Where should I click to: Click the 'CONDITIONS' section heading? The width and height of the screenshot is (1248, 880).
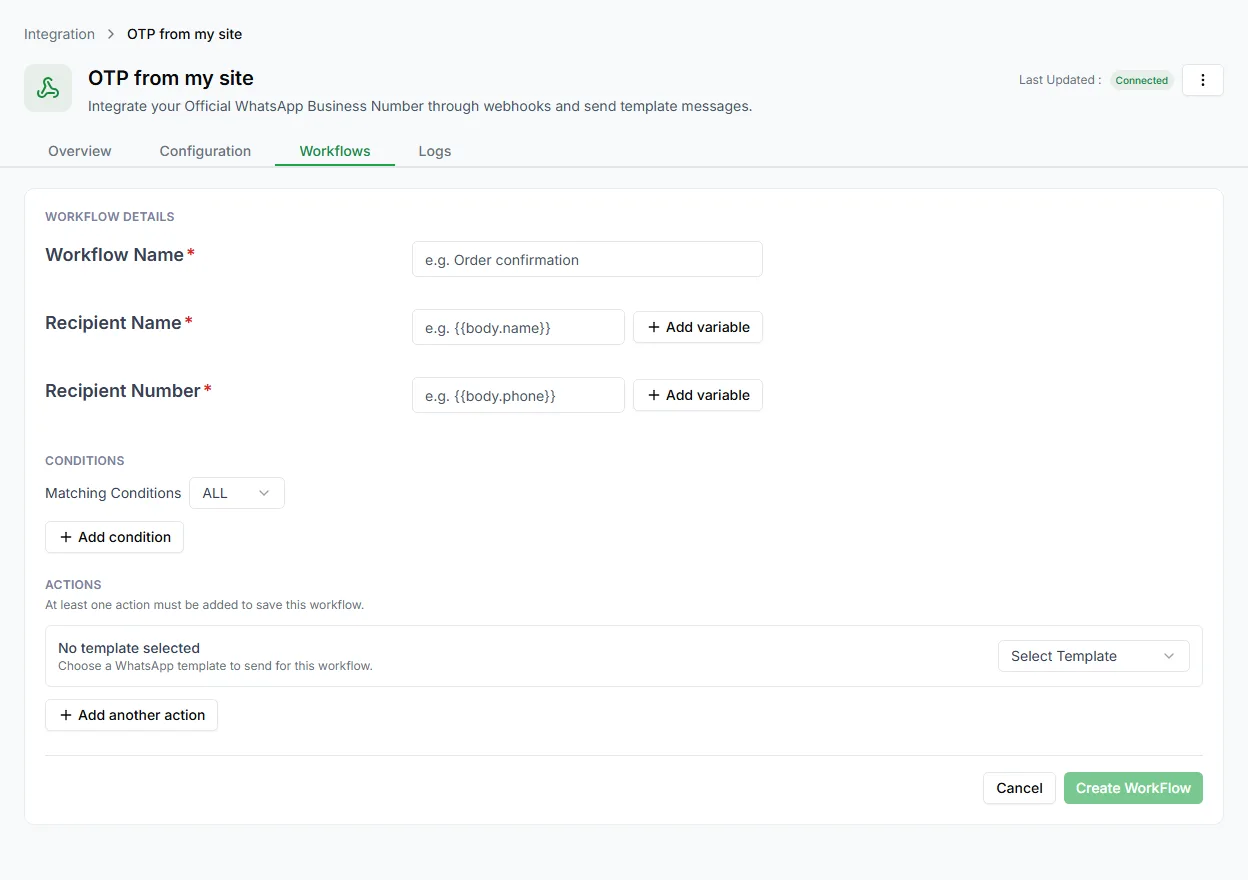click(85, 461)
